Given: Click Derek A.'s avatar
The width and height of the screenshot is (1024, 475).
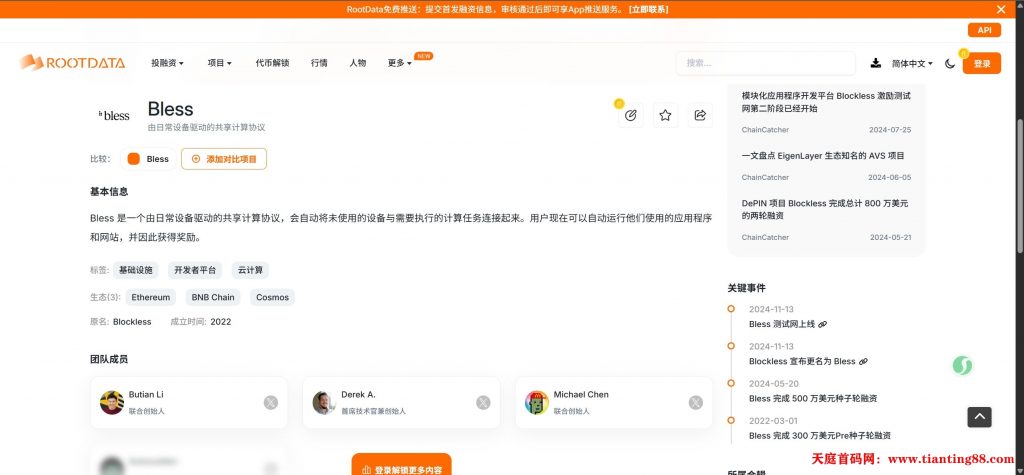Looking at the screenshot, I should point(324,402).
